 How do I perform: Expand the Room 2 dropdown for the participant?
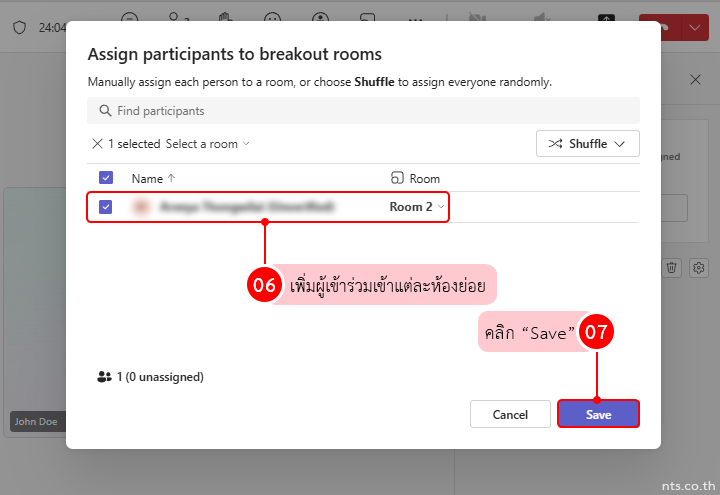click(x=417, y=207)
